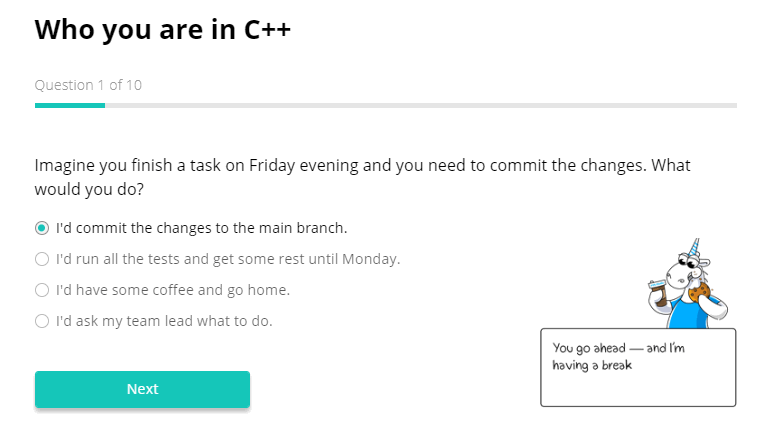Click the unicorn mascot's face
Viewport: 780px width, 430px height.
pyautogui.click(x=678, y=274)
